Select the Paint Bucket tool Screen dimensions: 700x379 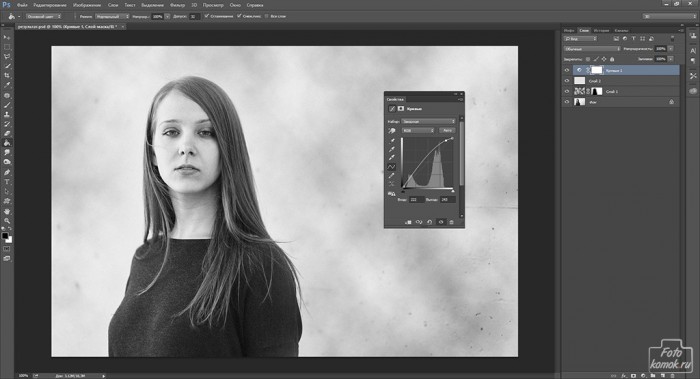[x=7, y=143]
